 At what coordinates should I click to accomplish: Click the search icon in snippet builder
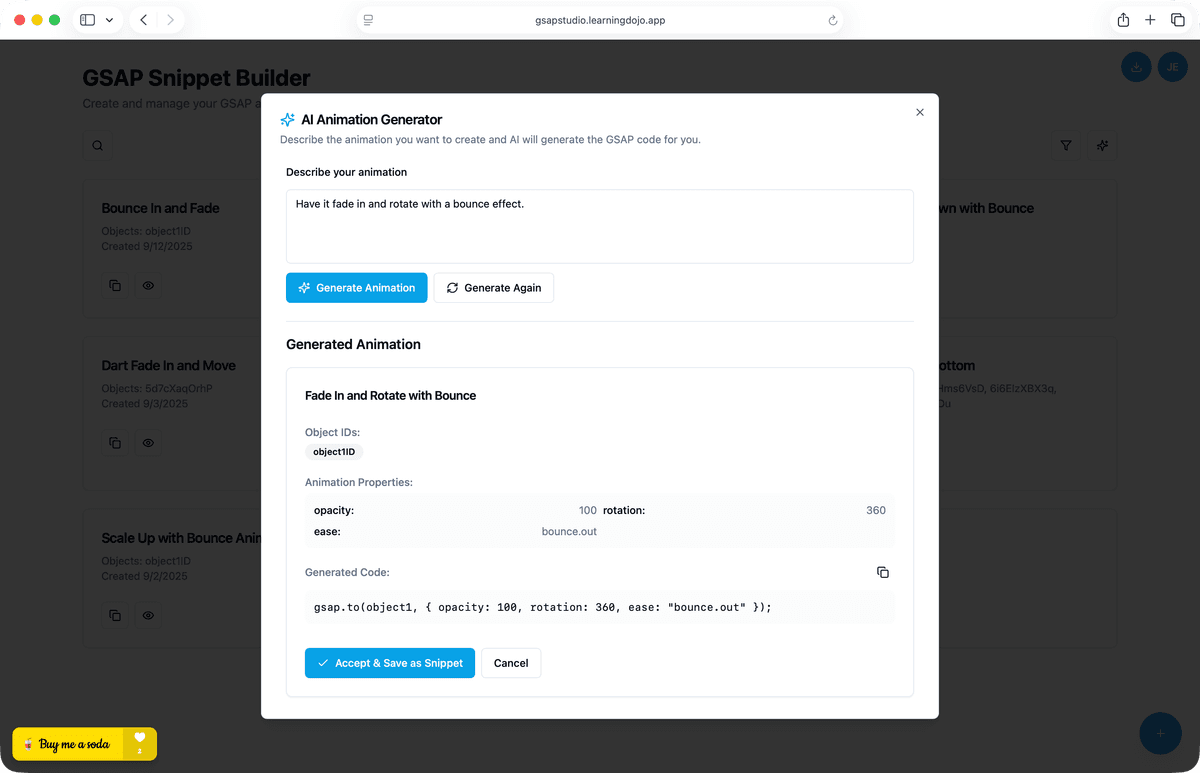[x=98, y=146]
